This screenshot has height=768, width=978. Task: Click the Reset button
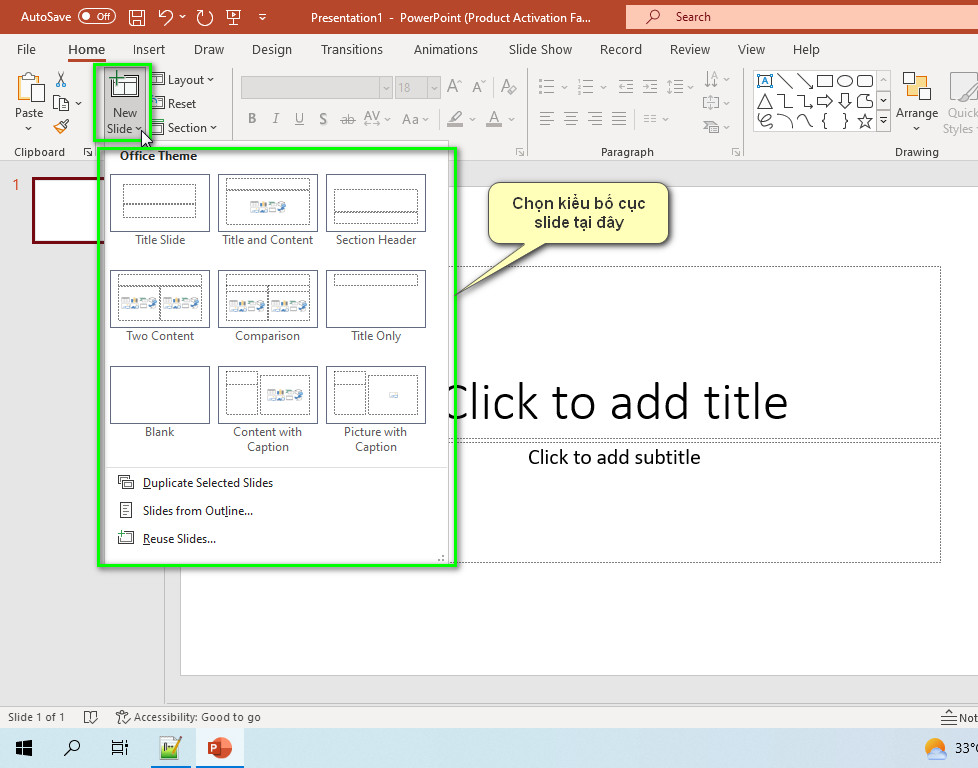(174, 104)
